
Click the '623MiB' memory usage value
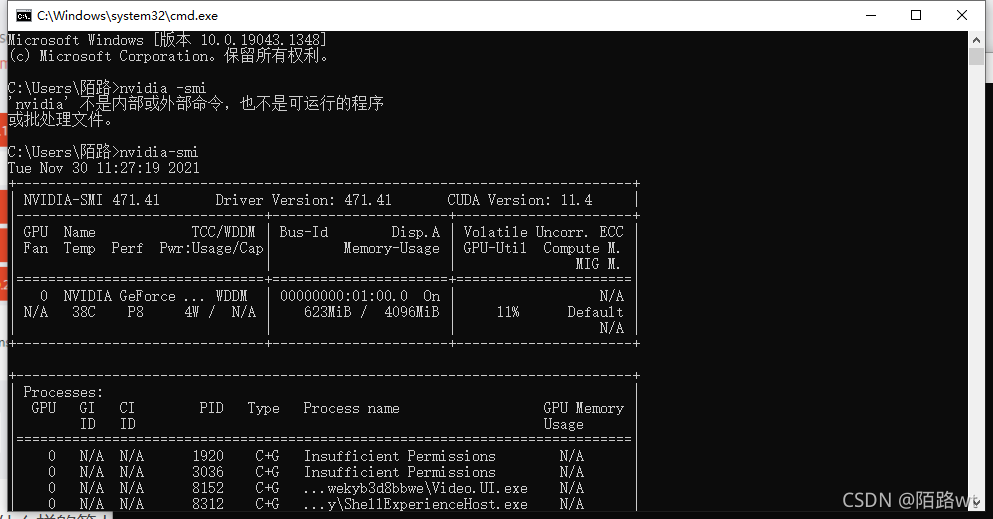pyautogui.click(x=327, y=312)
